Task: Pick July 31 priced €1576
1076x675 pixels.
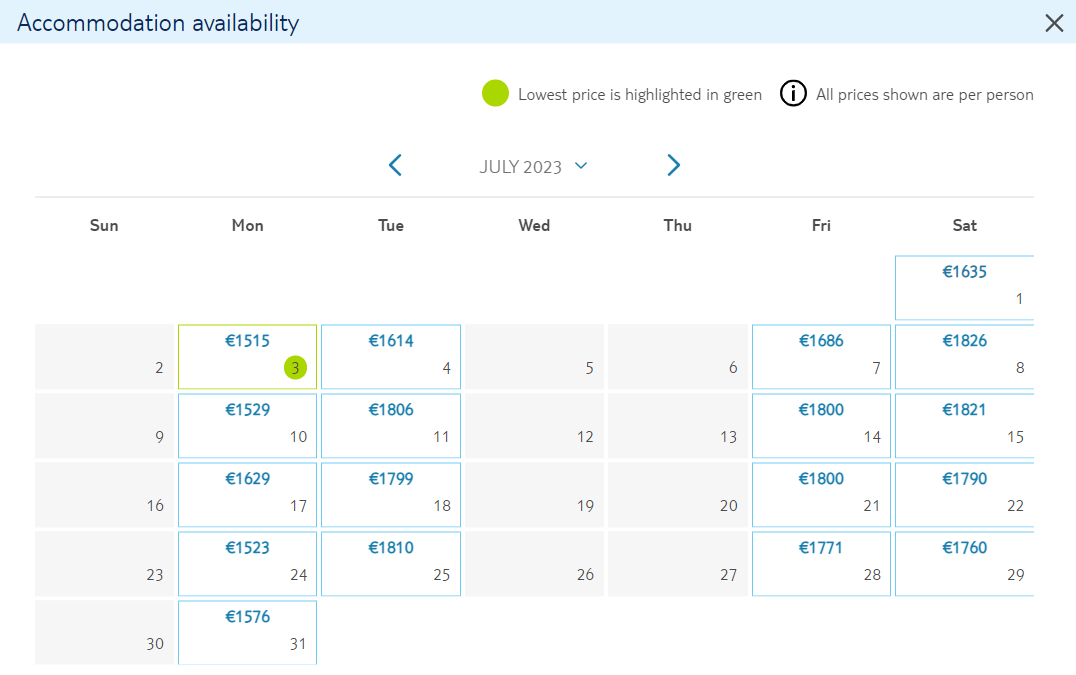Action: [x=247, y=632]
